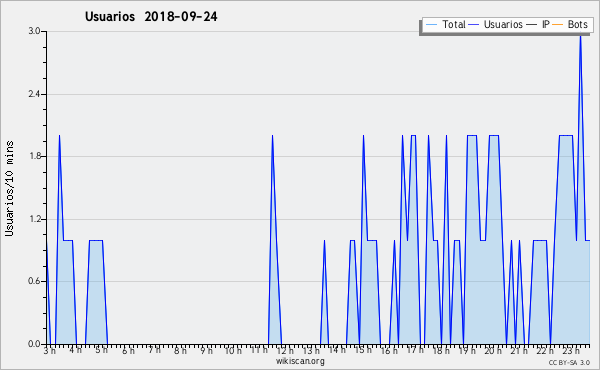Click the wikiscan.org link below the chart
This screenshot has width=600, height=370.
coord(300,361)
